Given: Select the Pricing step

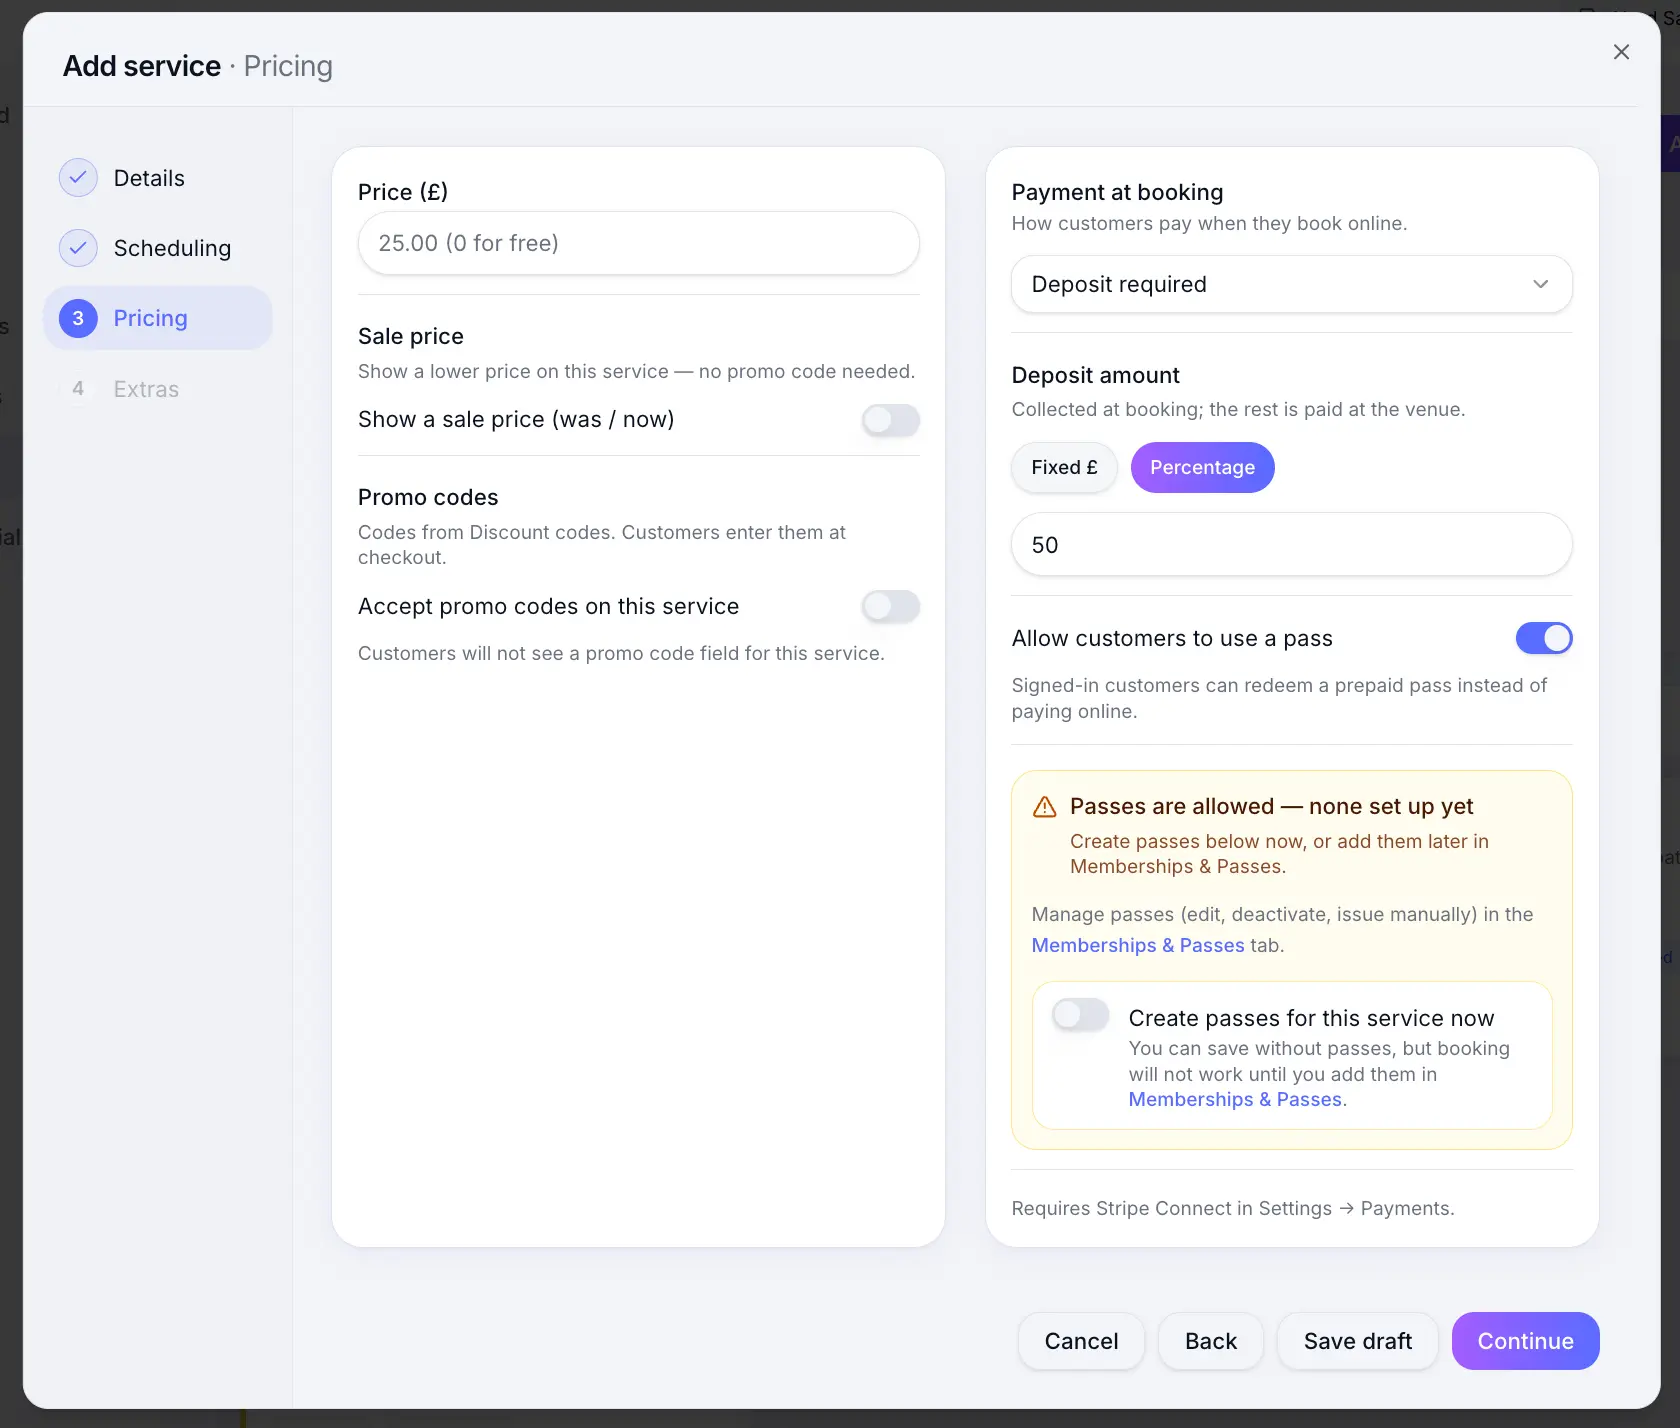Looking at the screenshot, I should tap(158, 318).
